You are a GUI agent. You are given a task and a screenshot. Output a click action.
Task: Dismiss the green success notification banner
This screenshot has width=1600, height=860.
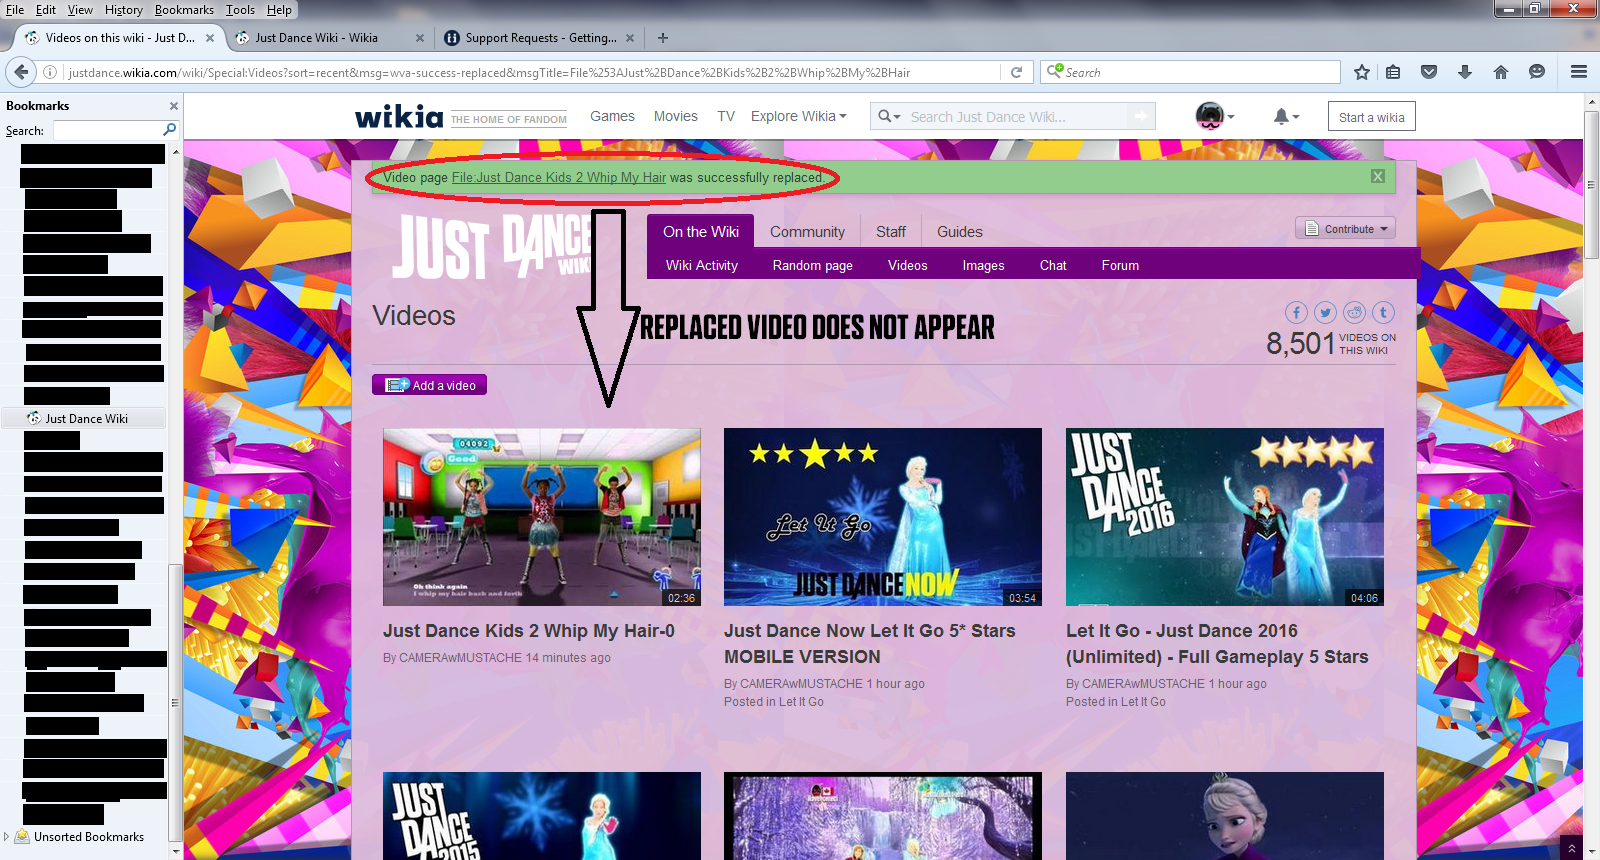1377,177
